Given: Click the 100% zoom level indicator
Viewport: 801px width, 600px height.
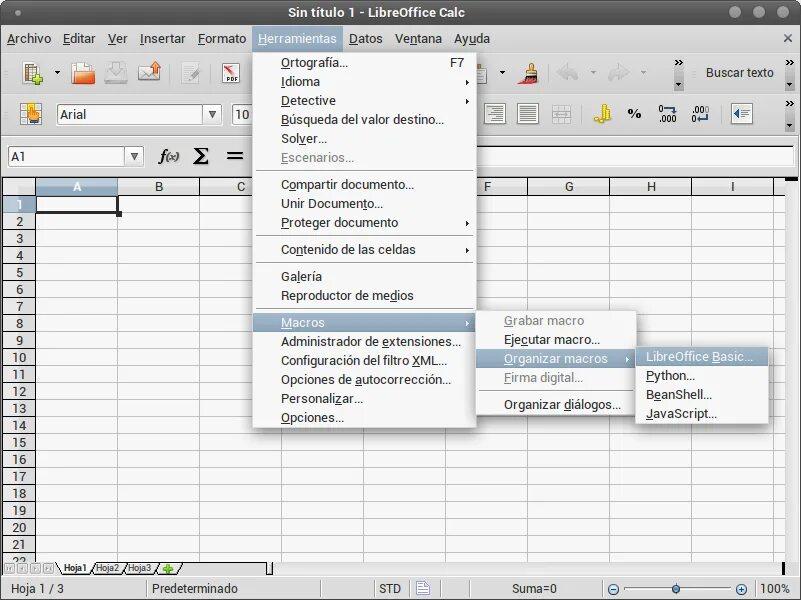Looking at the screenshot, I should tap(774, 589).
